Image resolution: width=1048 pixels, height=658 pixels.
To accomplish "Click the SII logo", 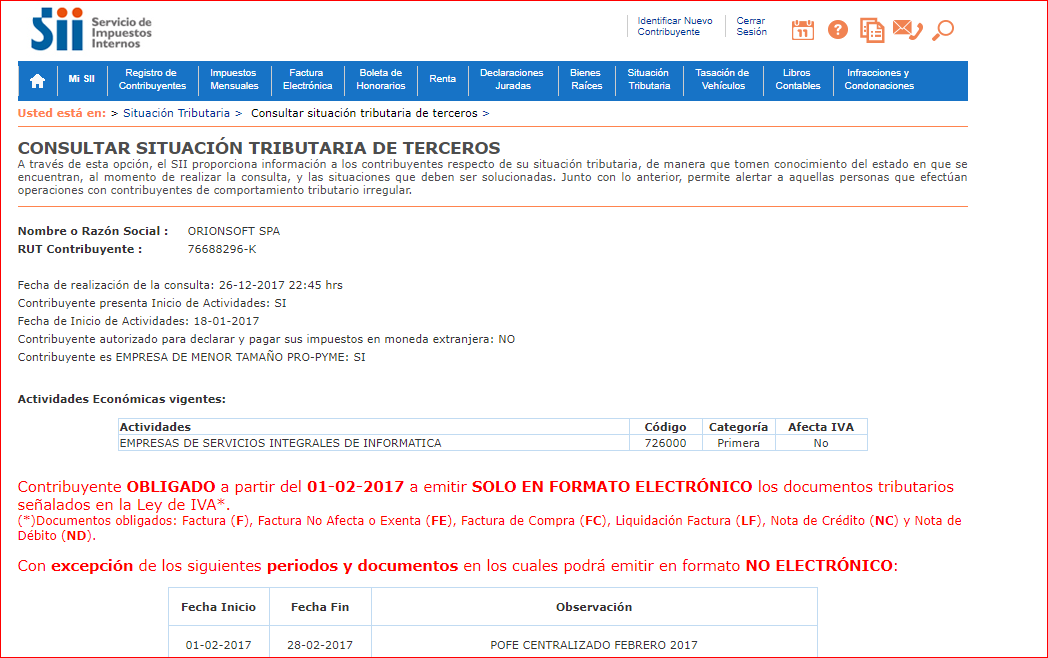I will click(x=92, y=29).
